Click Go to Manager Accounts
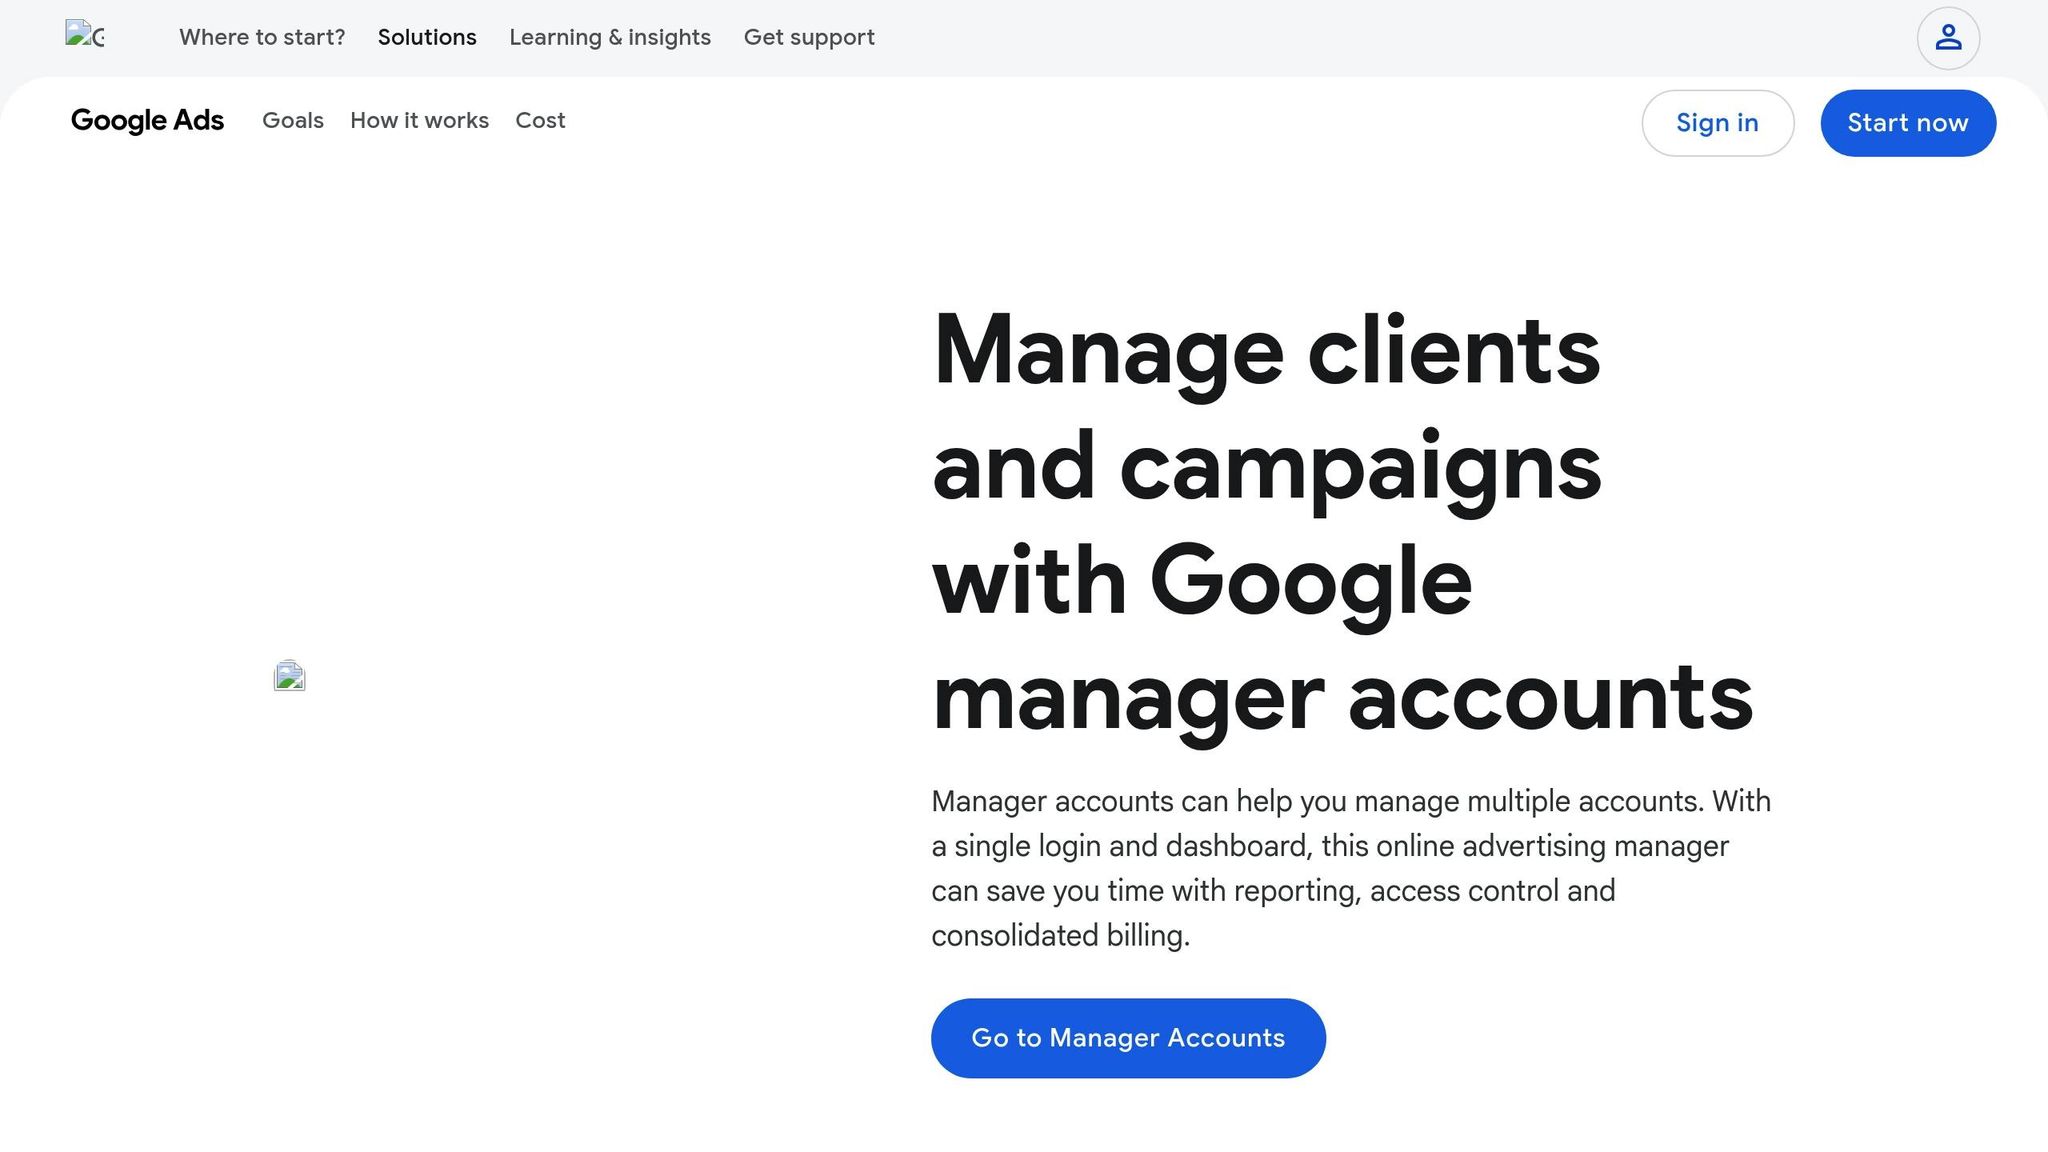The height and width of the screenshot is (1152, 2048). tap(1127, 1038)
